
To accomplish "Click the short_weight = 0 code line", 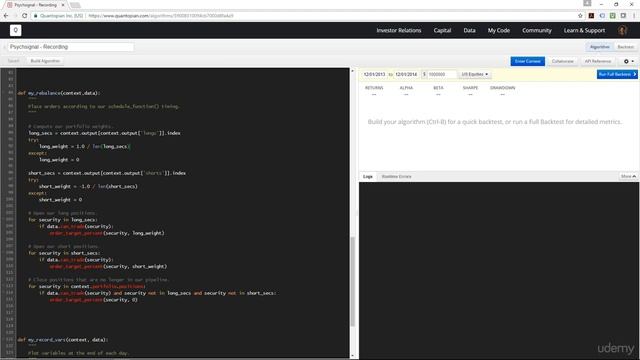I will click(x=60, y=200).
